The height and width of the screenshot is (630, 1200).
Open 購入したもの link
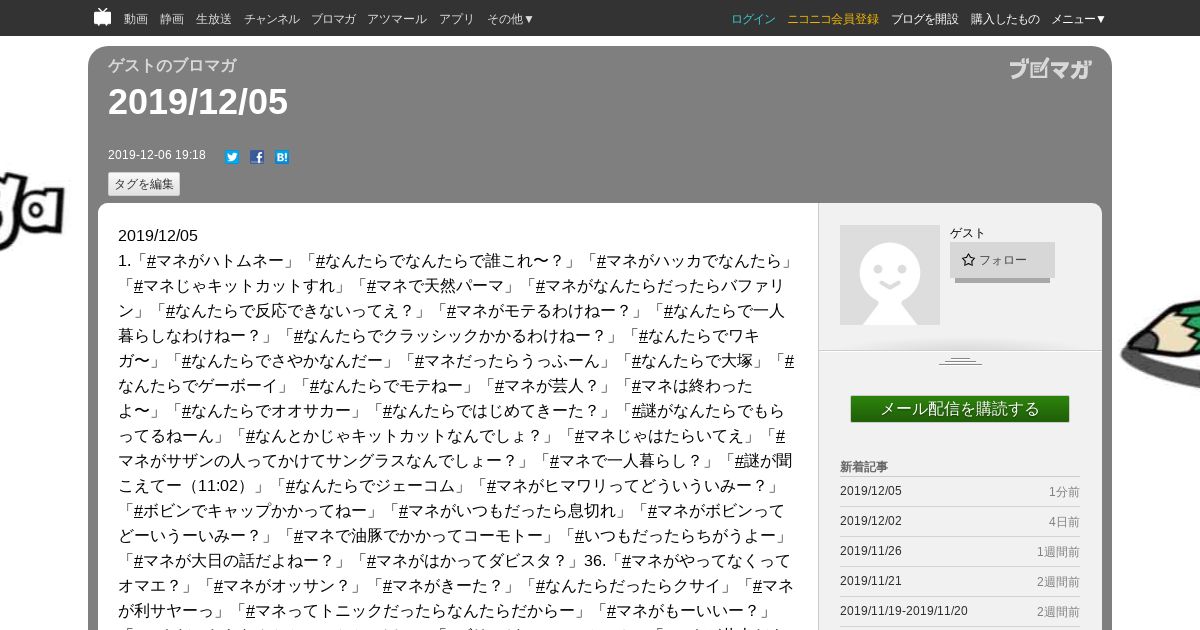(1005, 19)
